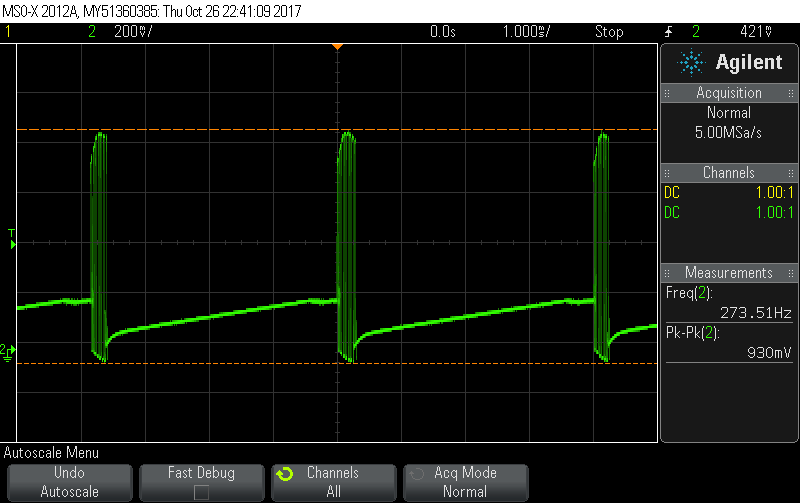
Task: Click the green rotate icon on Channels softkey
Action: tap(285, 474)
